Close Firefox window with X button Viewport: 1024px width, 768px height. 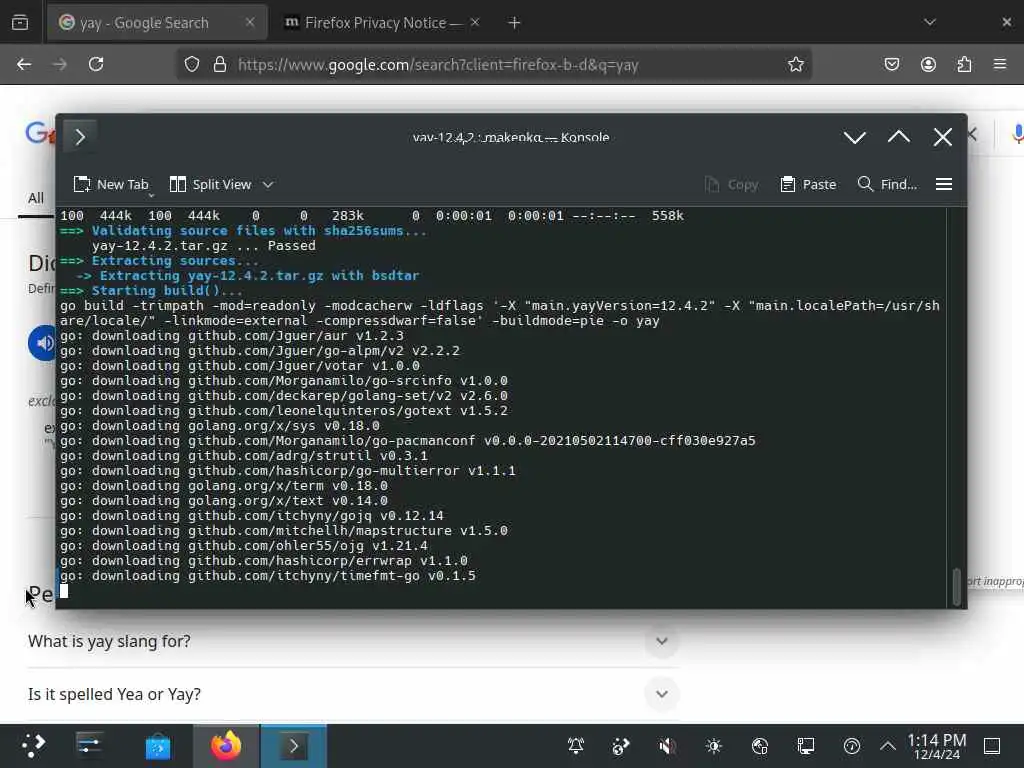point(1006,23)
